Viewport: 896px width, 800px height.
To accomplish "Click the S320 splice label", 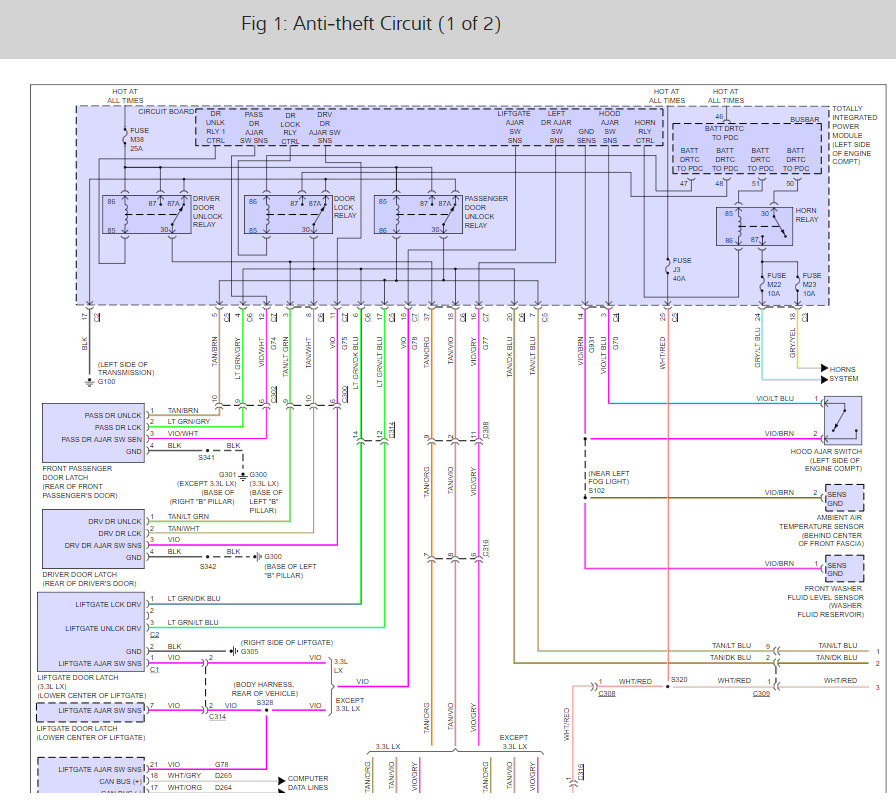I will 679,679.
